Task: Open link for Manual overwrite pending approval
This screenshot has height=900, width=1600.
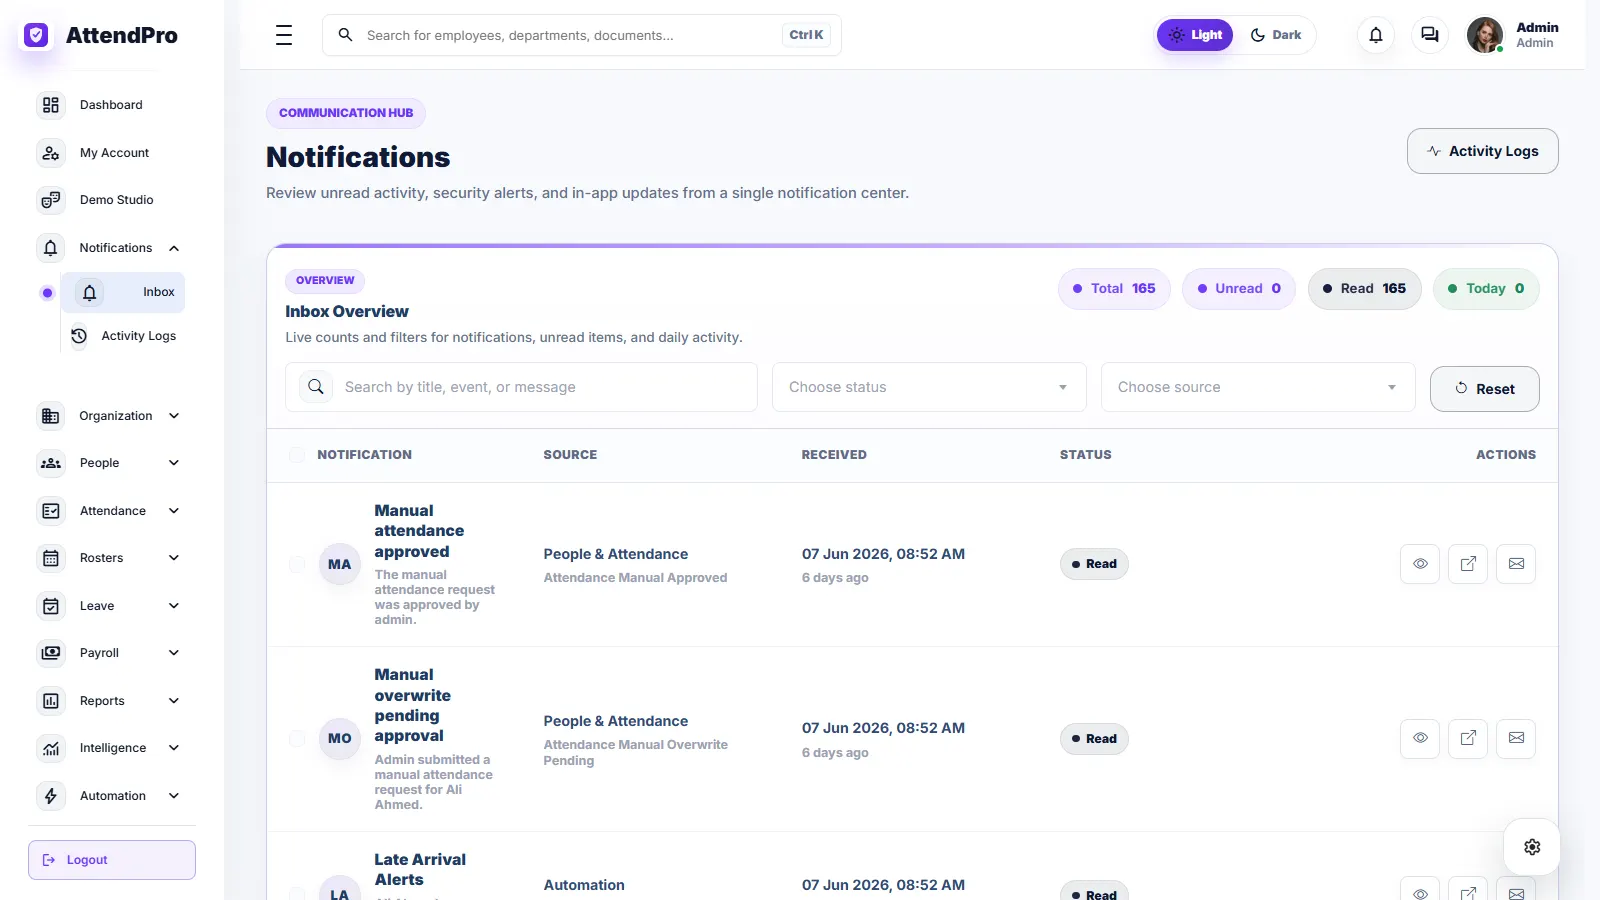Action: click(1468, 738)
